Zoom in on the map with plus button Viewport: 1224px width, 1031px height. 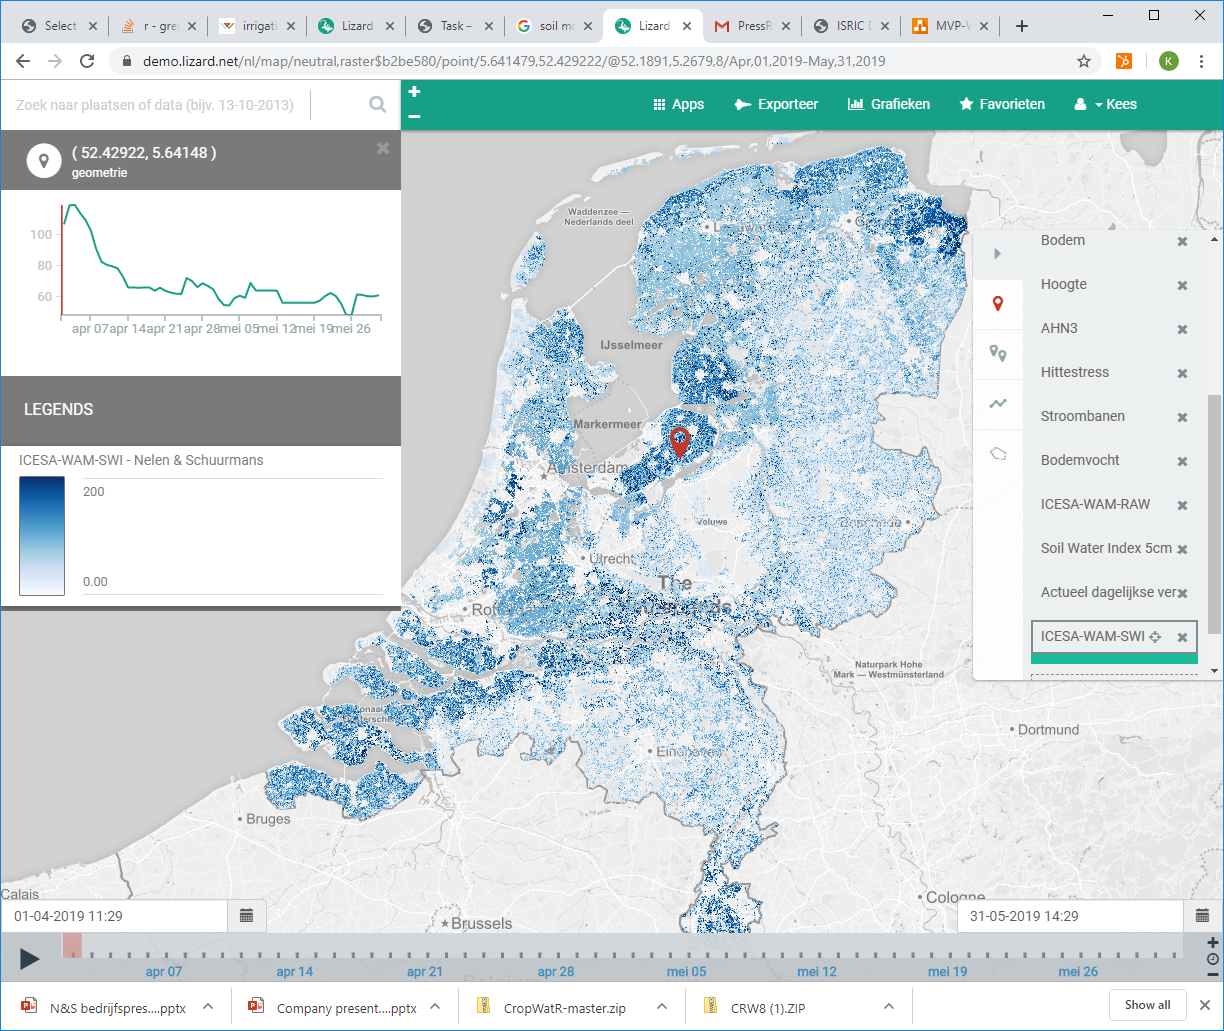click(x=413, y=90)
